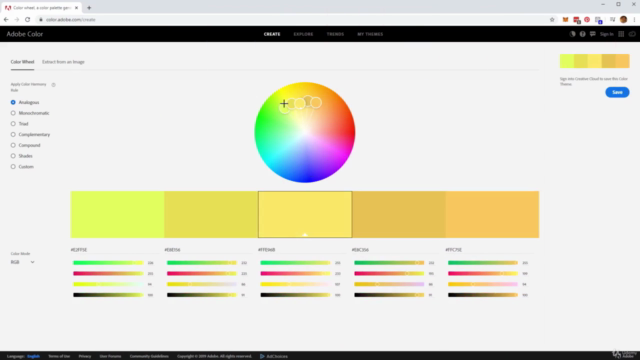Click the address bar URL color.adobe.com/create

click(x=71, y=20)
